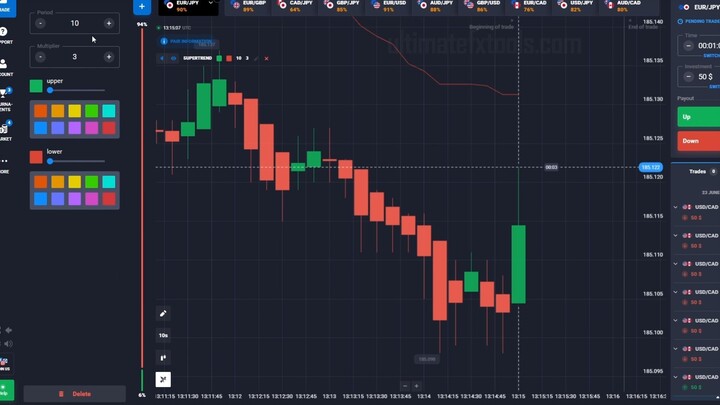Click the Multiplier value field showing 3
This screenshot has height=405, width=720.
pos(74,57)
